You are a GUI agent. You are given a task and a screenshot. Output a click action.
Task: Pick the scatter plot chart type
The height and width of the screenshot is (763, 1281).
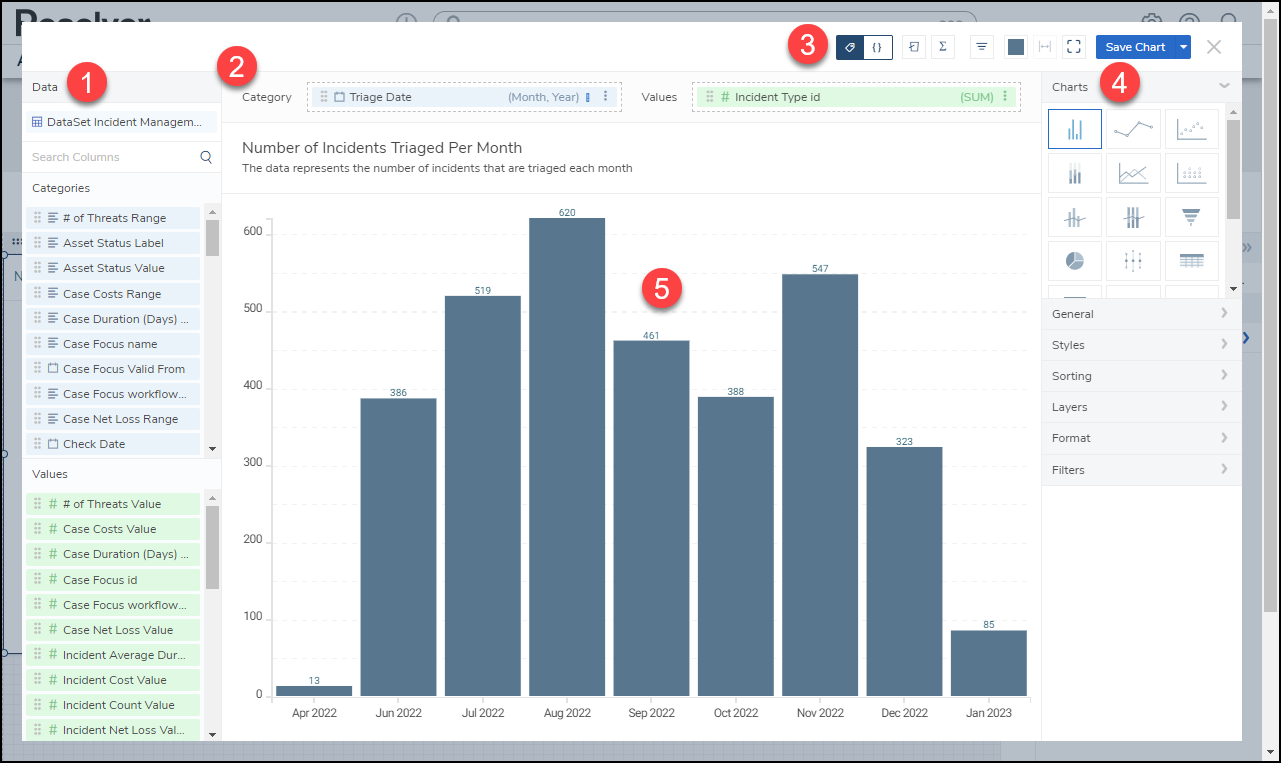pyautogui.click(x=1191, y=129)
